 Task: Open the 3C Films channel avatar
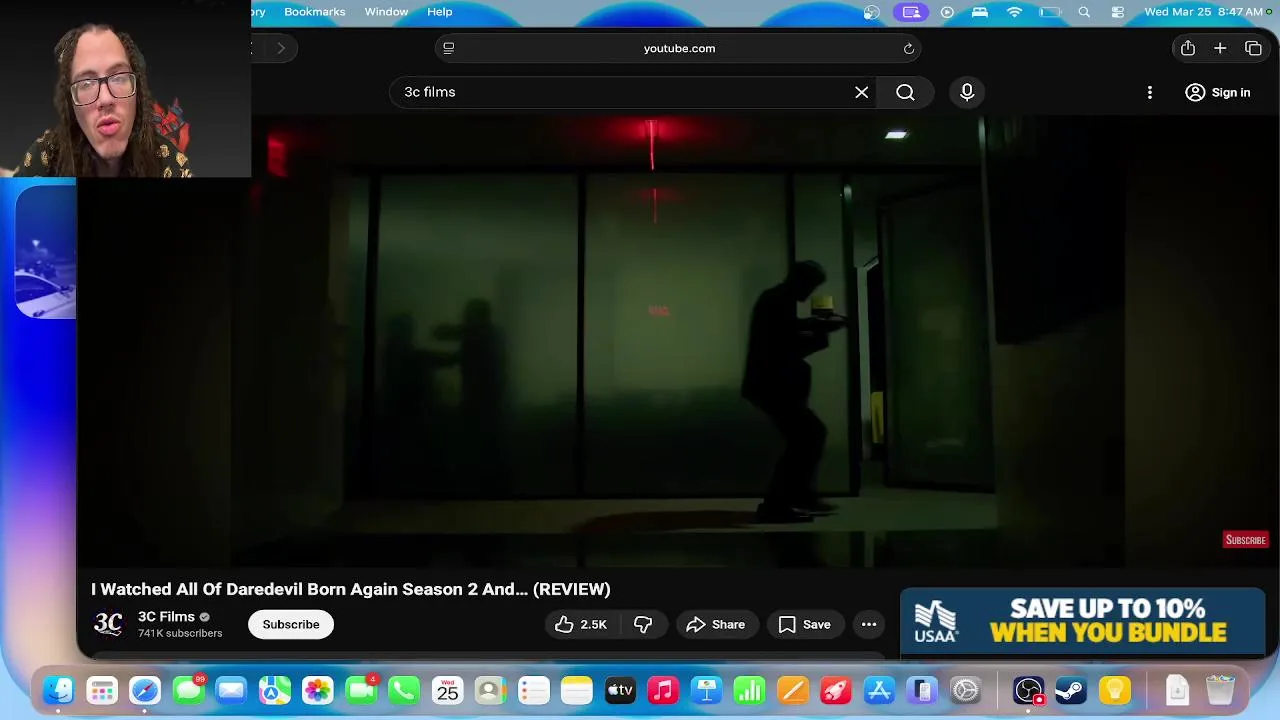[108, 624]
